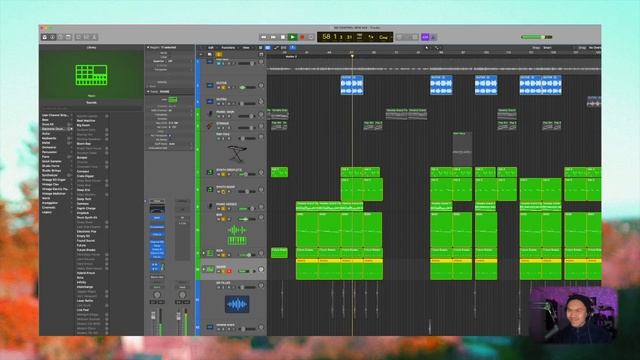This screenshot has width=640, height=360.
Task: Choose the Boom Bap patch
Action: (x=84, y=144)
